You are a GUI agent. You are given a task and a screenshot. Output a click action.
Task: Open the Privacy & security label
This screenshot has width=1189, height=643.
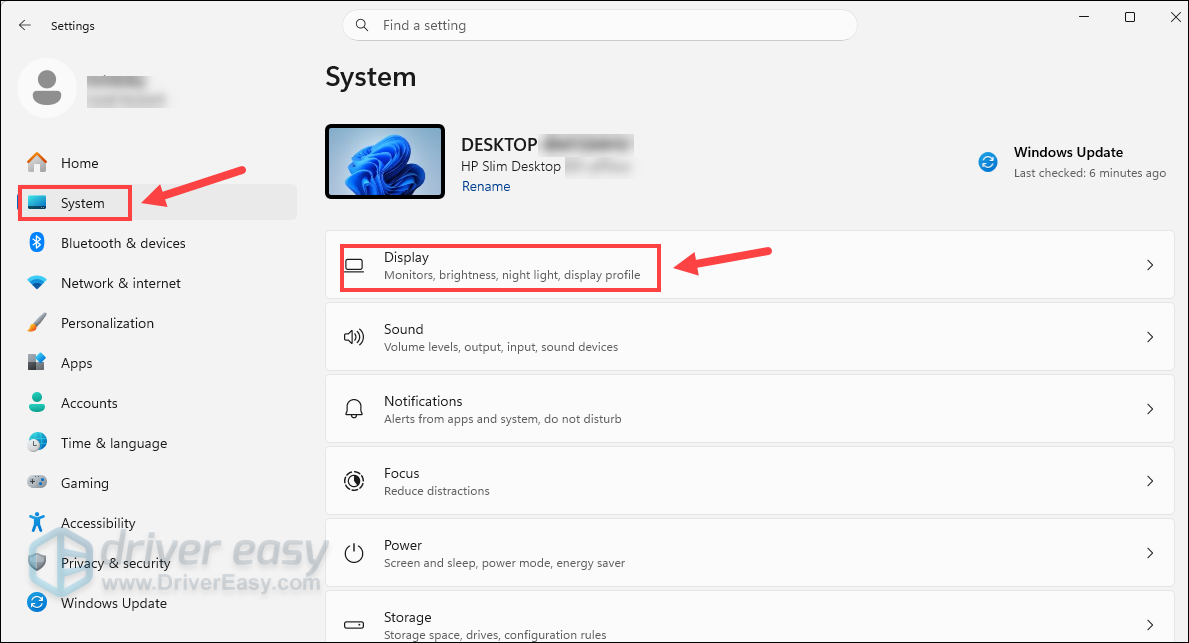(115, 563)
